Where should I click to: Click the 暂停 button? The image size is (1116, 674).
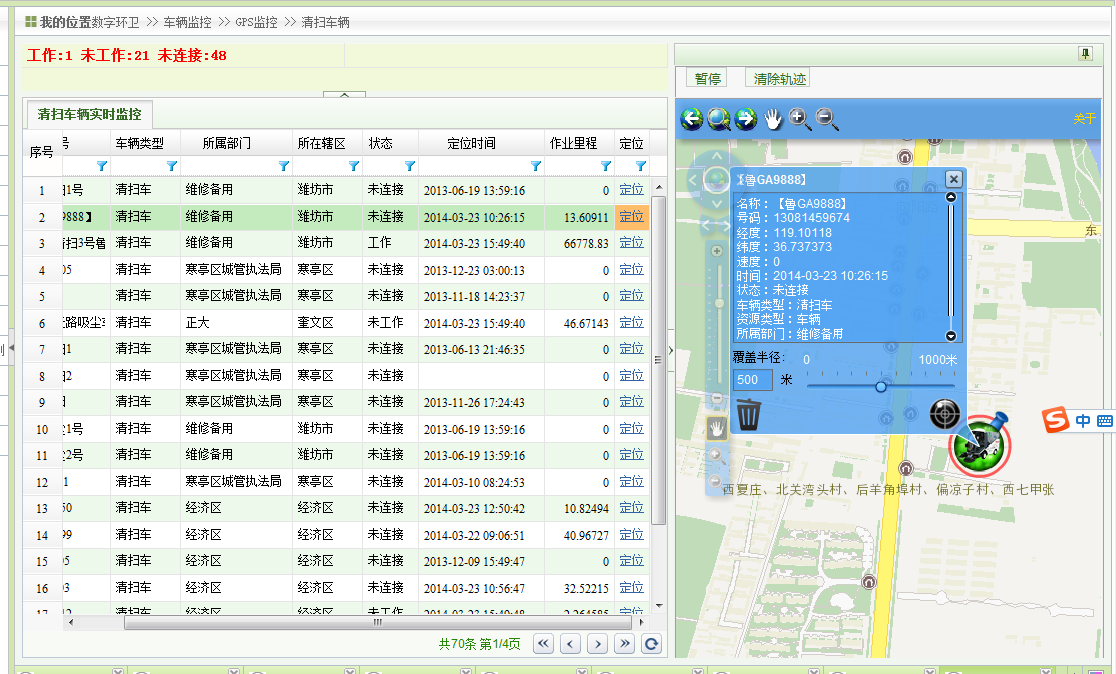pyautogui.click(x=708, y=79)
